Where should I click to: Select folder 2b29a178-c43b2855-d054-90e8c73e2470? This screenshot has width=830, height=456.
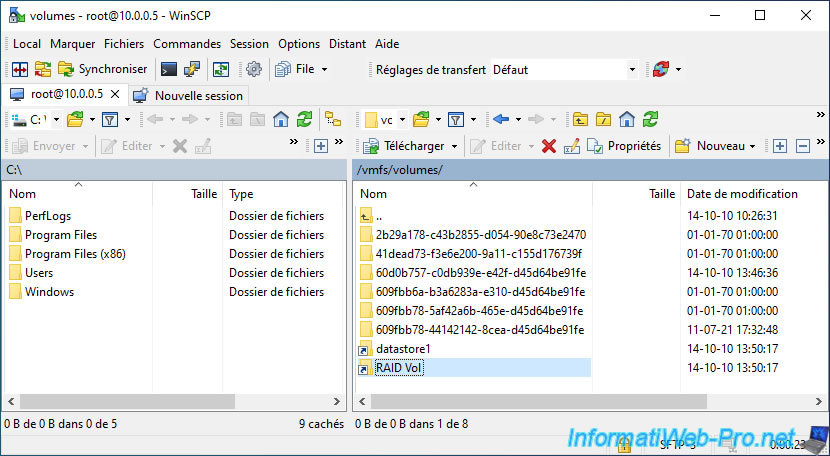(x=481, y=235)
